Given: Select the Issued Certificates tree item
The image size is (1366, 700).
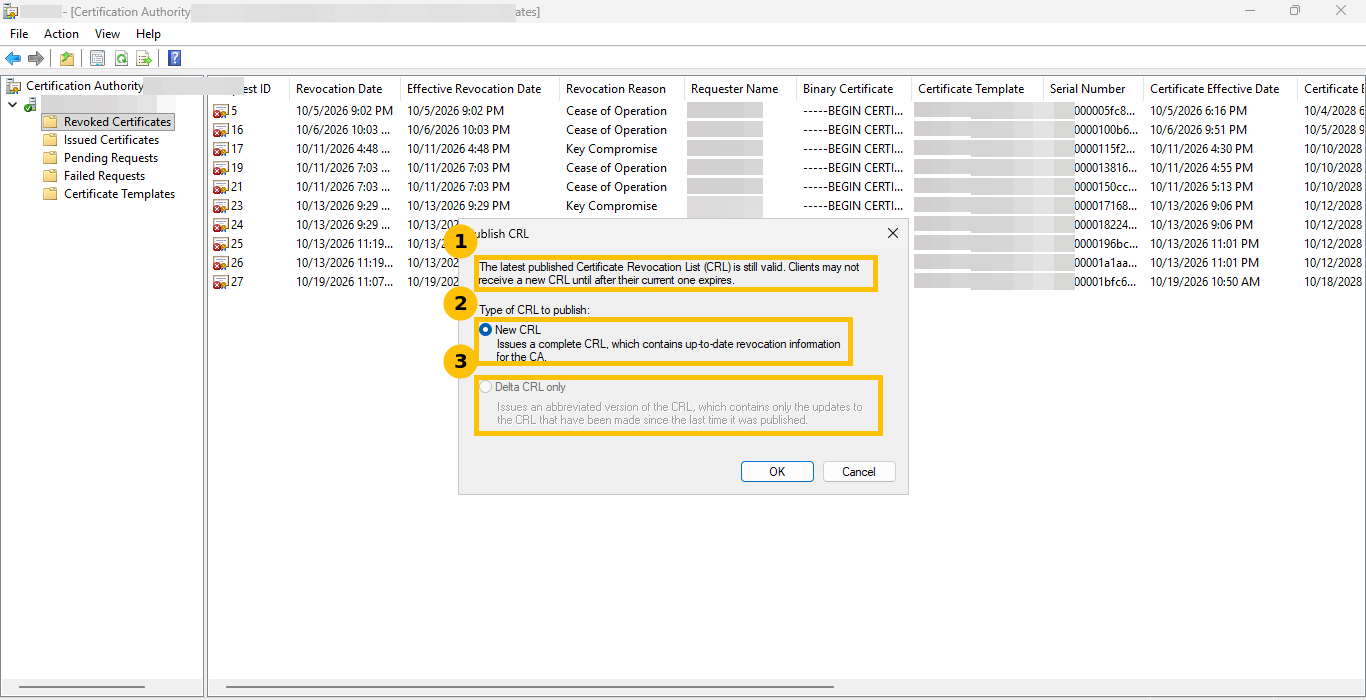Looking at the screenshot, I should tap(111, 140).
